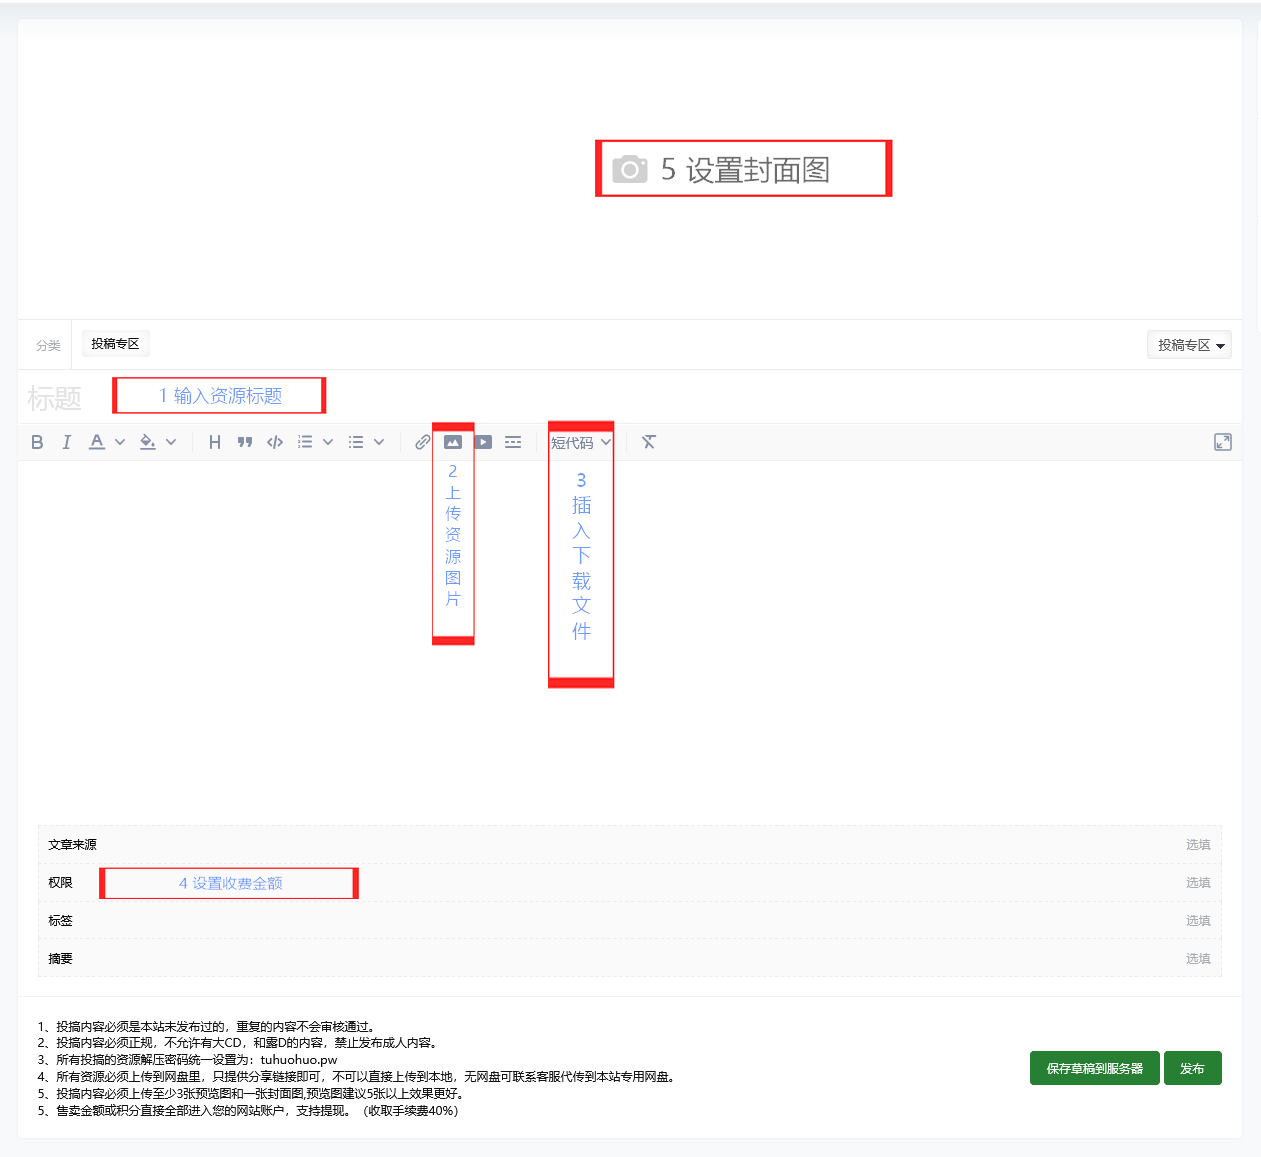Open the font color dropdown arrow

tap(120, 442)
